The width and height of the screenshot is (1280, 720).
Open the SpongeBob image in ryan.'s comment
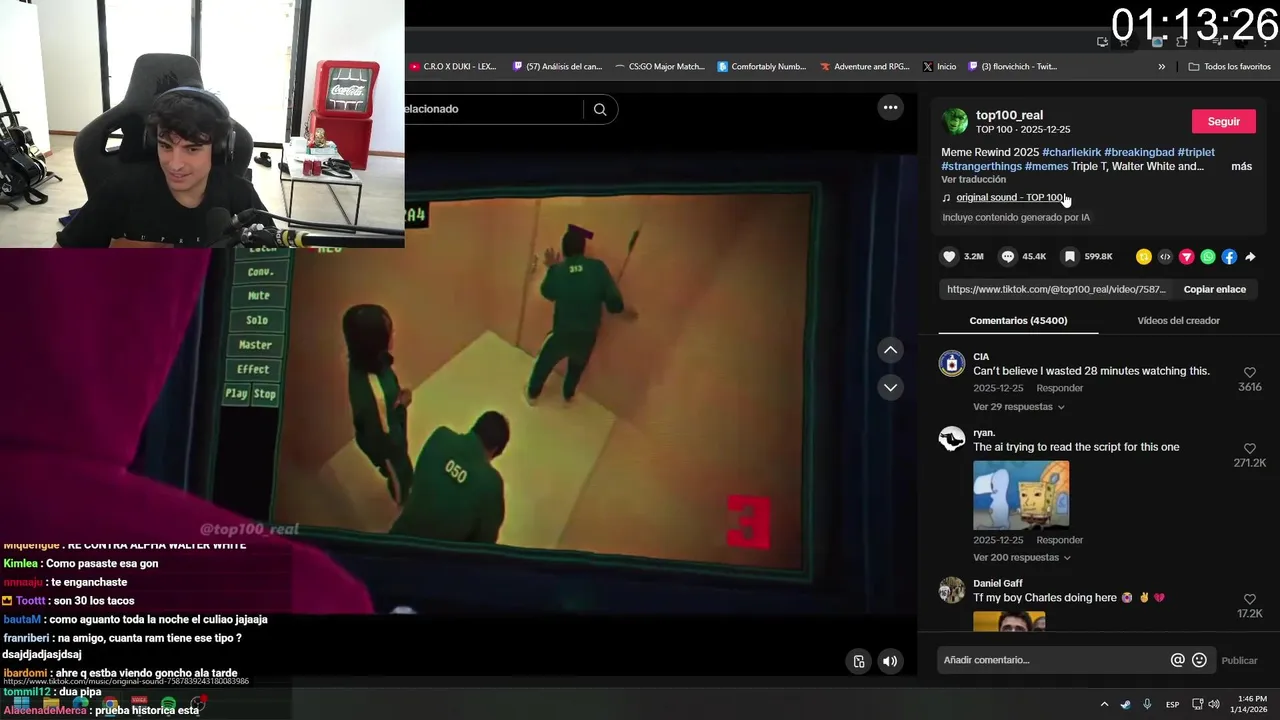(1021, 495)
